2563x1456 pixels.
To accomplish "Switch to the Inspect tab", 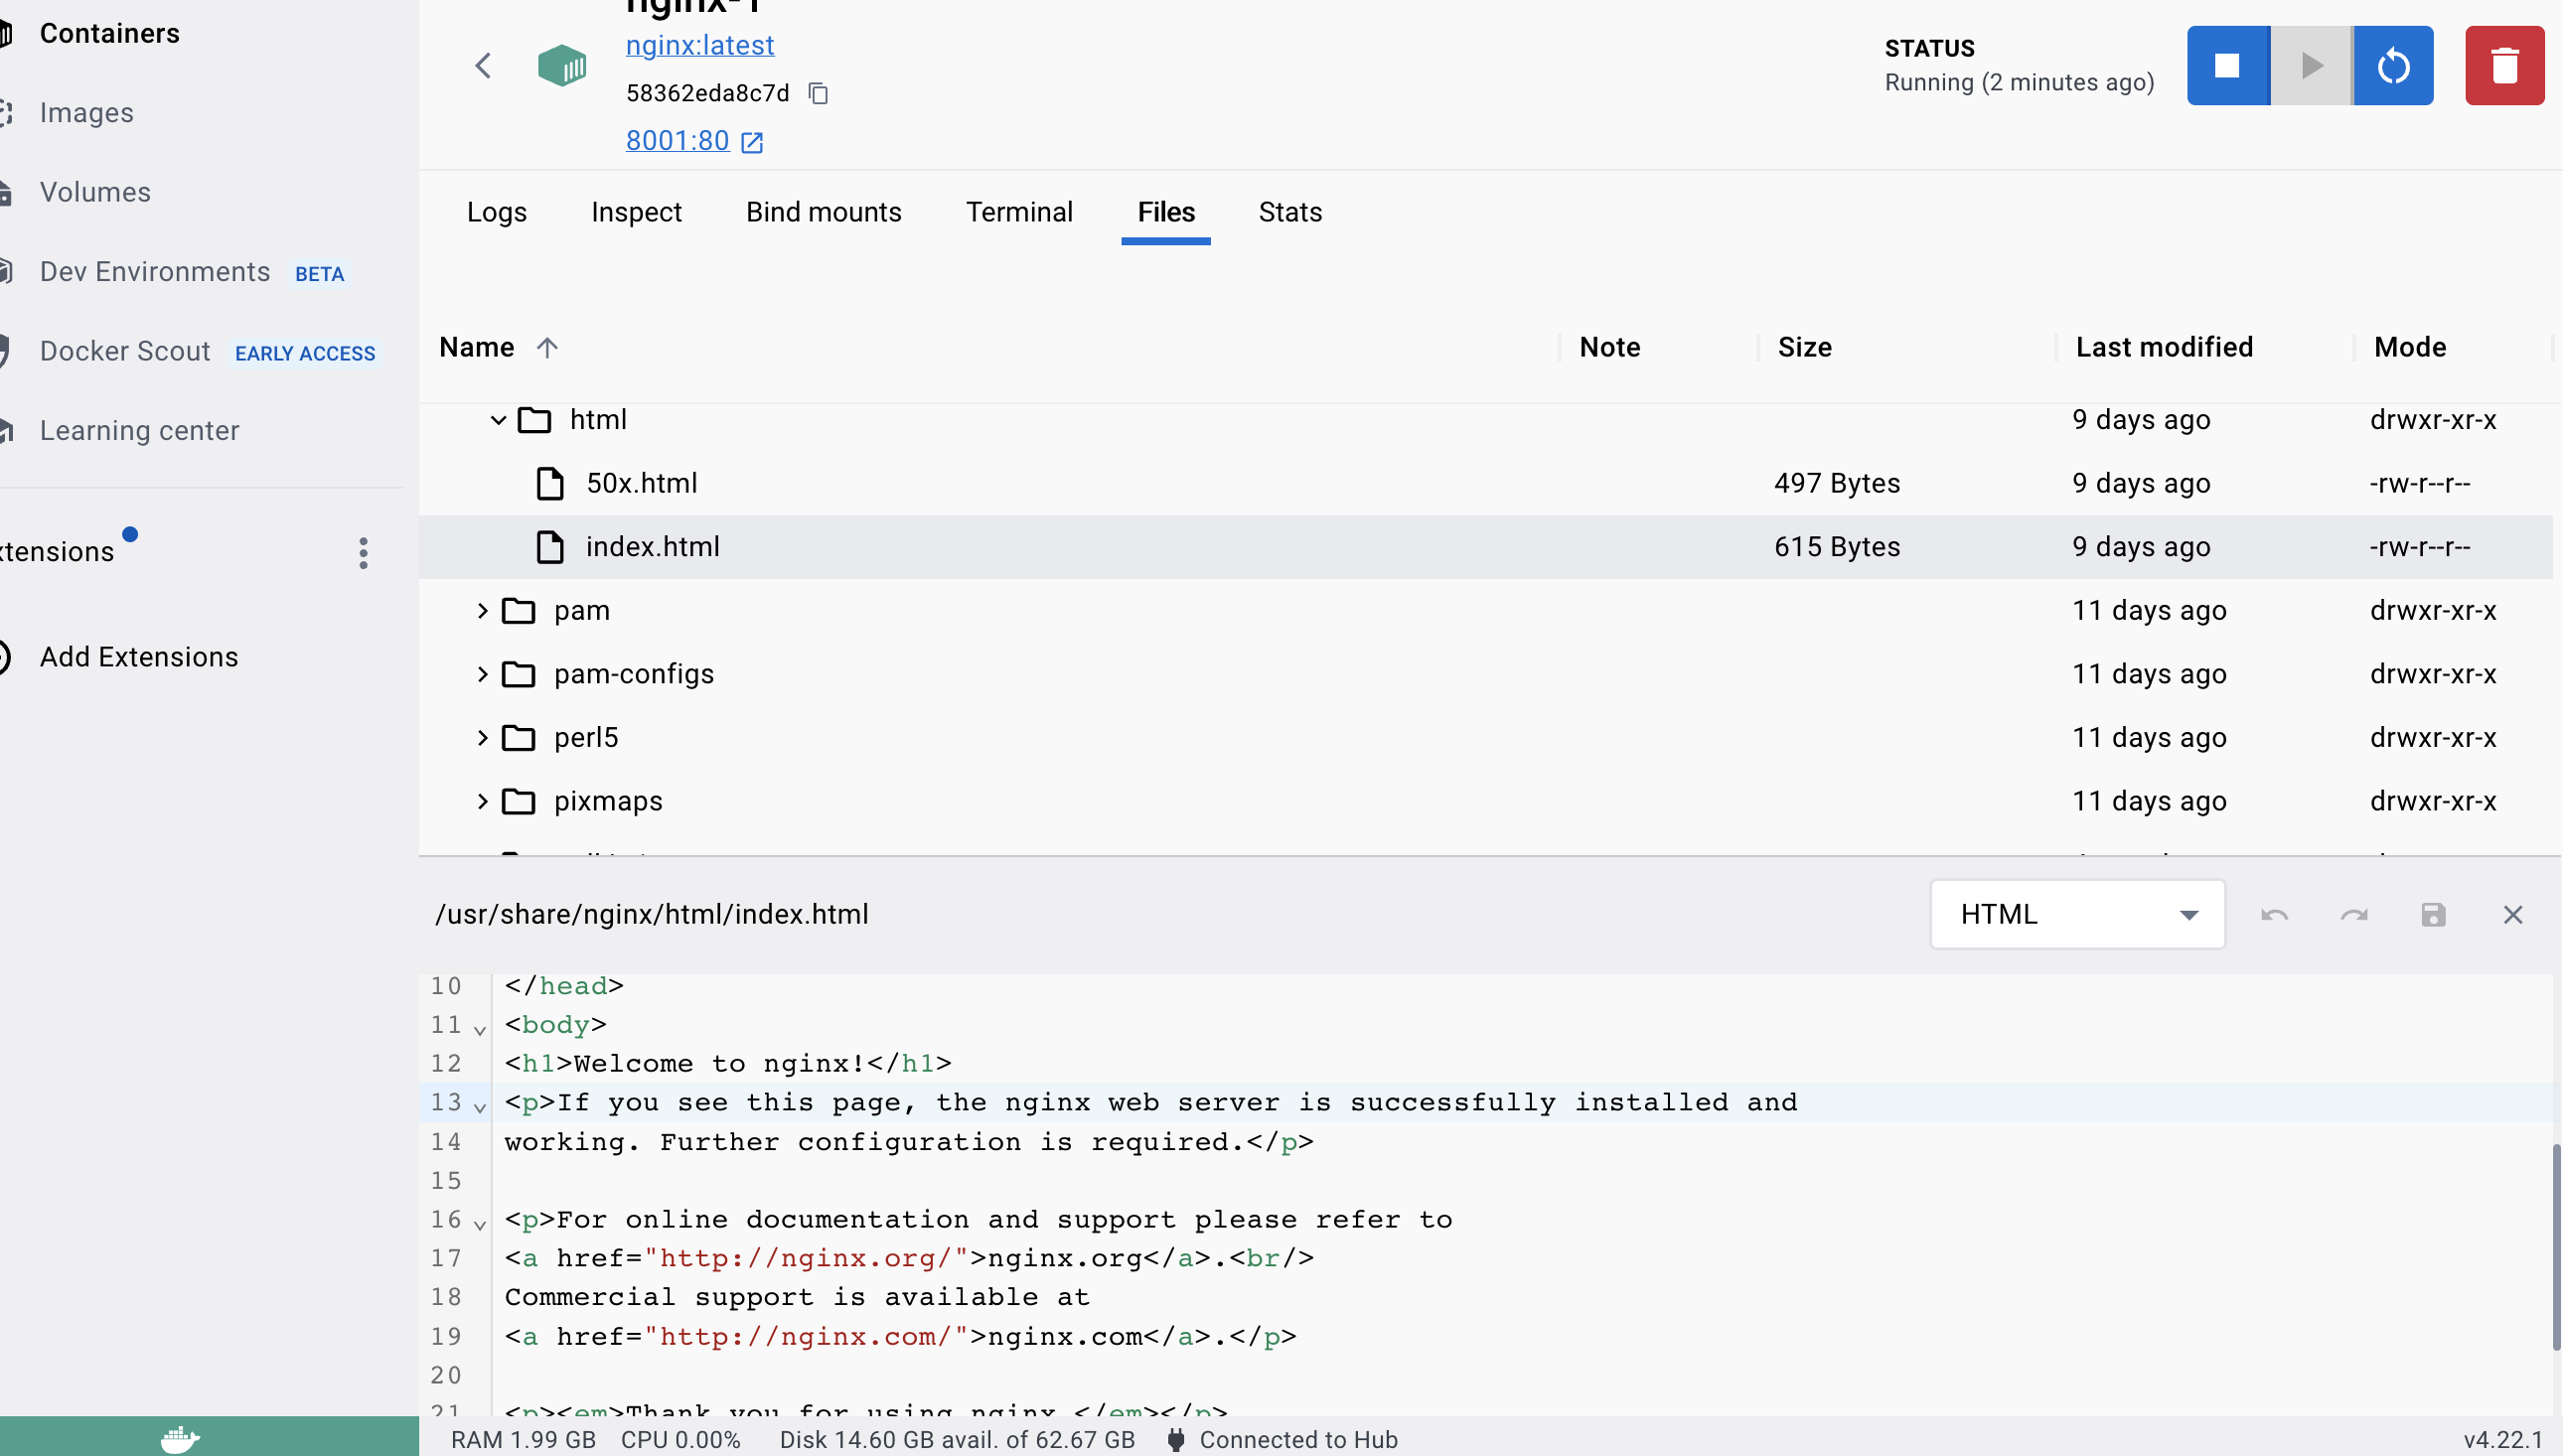I will pos(636,212).
